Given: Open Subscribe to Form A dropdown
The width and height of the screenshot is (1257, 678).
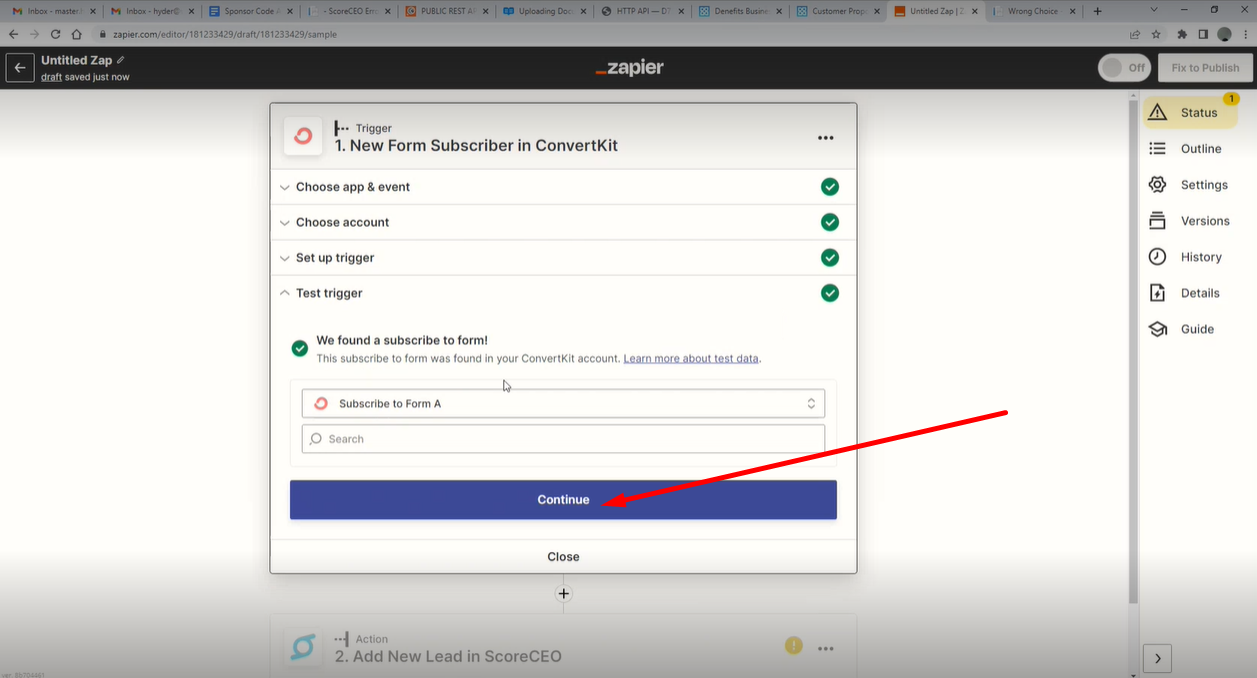Looking at the screenshot, I should pyautogui.click(x=563, y=404).
